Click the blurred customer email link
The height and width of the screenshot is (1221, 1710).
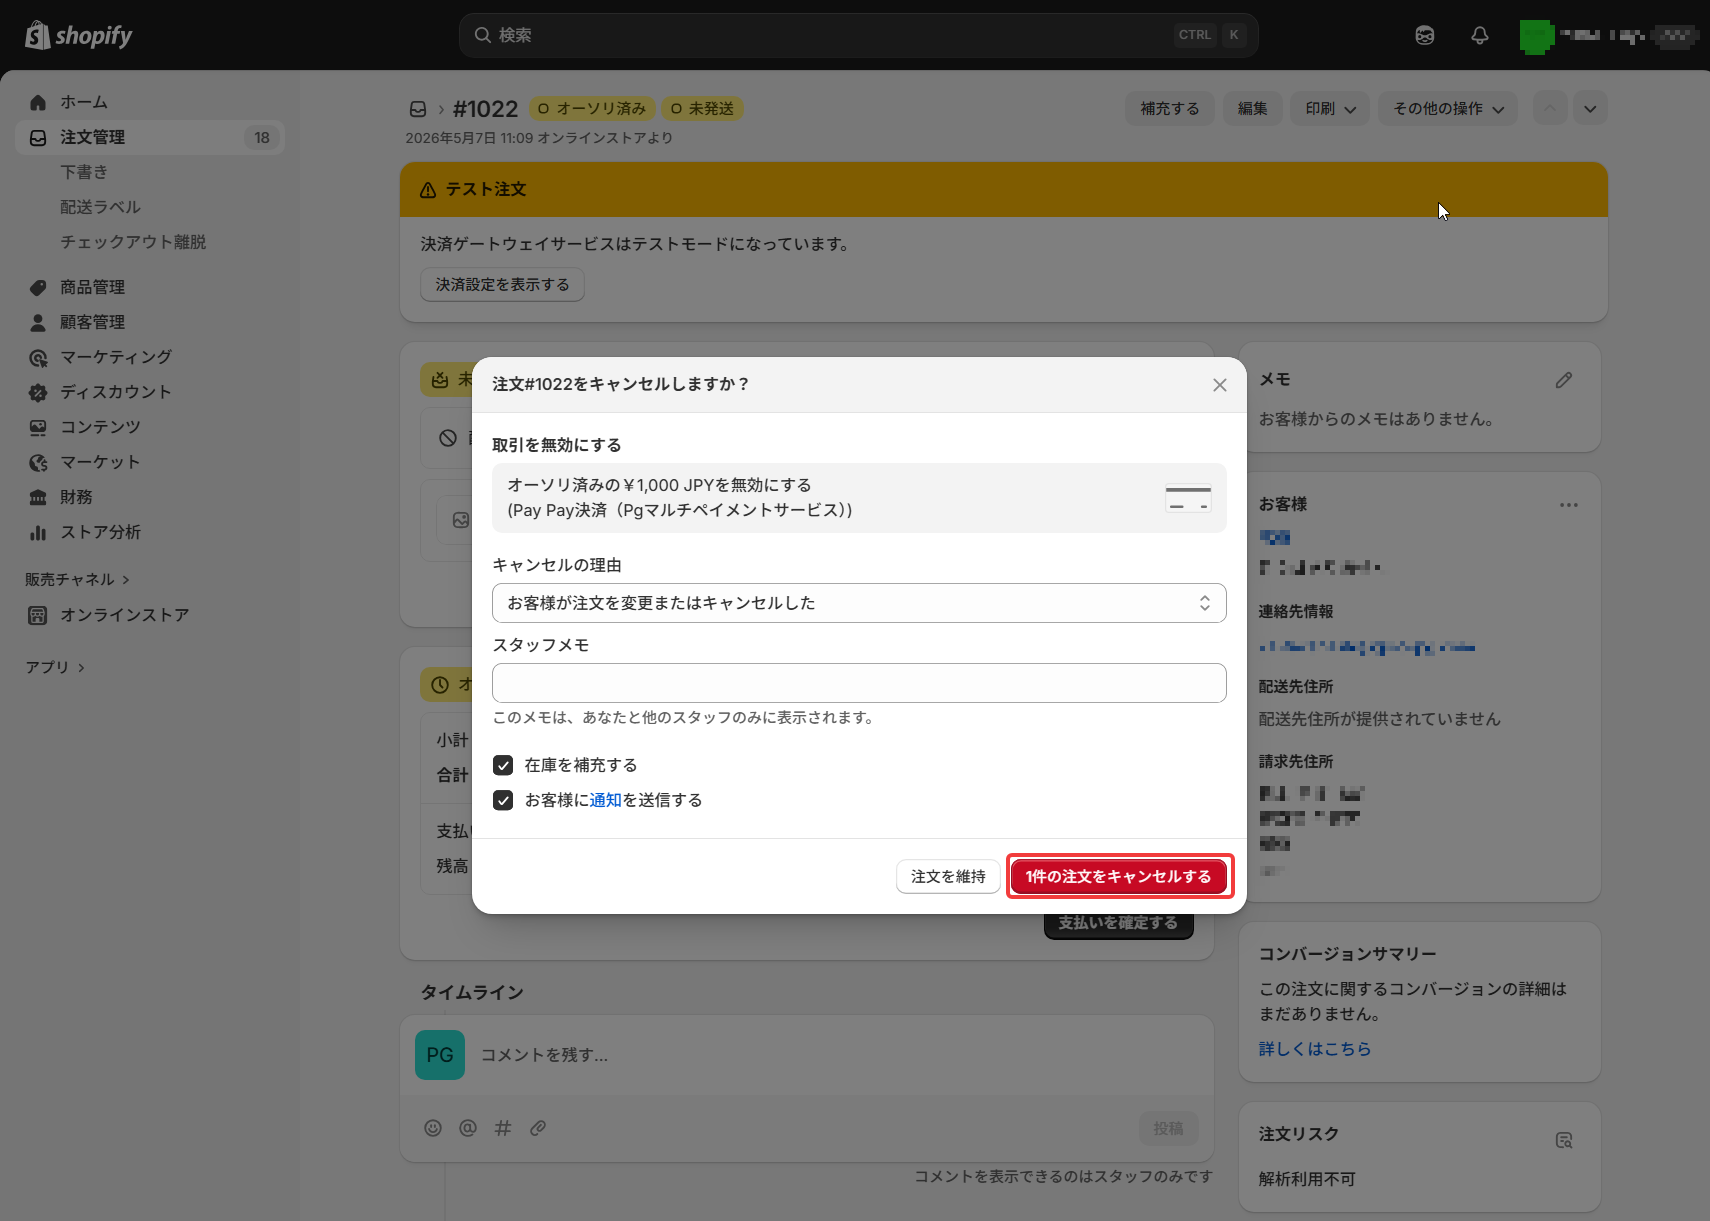[x=1367, y=647]
